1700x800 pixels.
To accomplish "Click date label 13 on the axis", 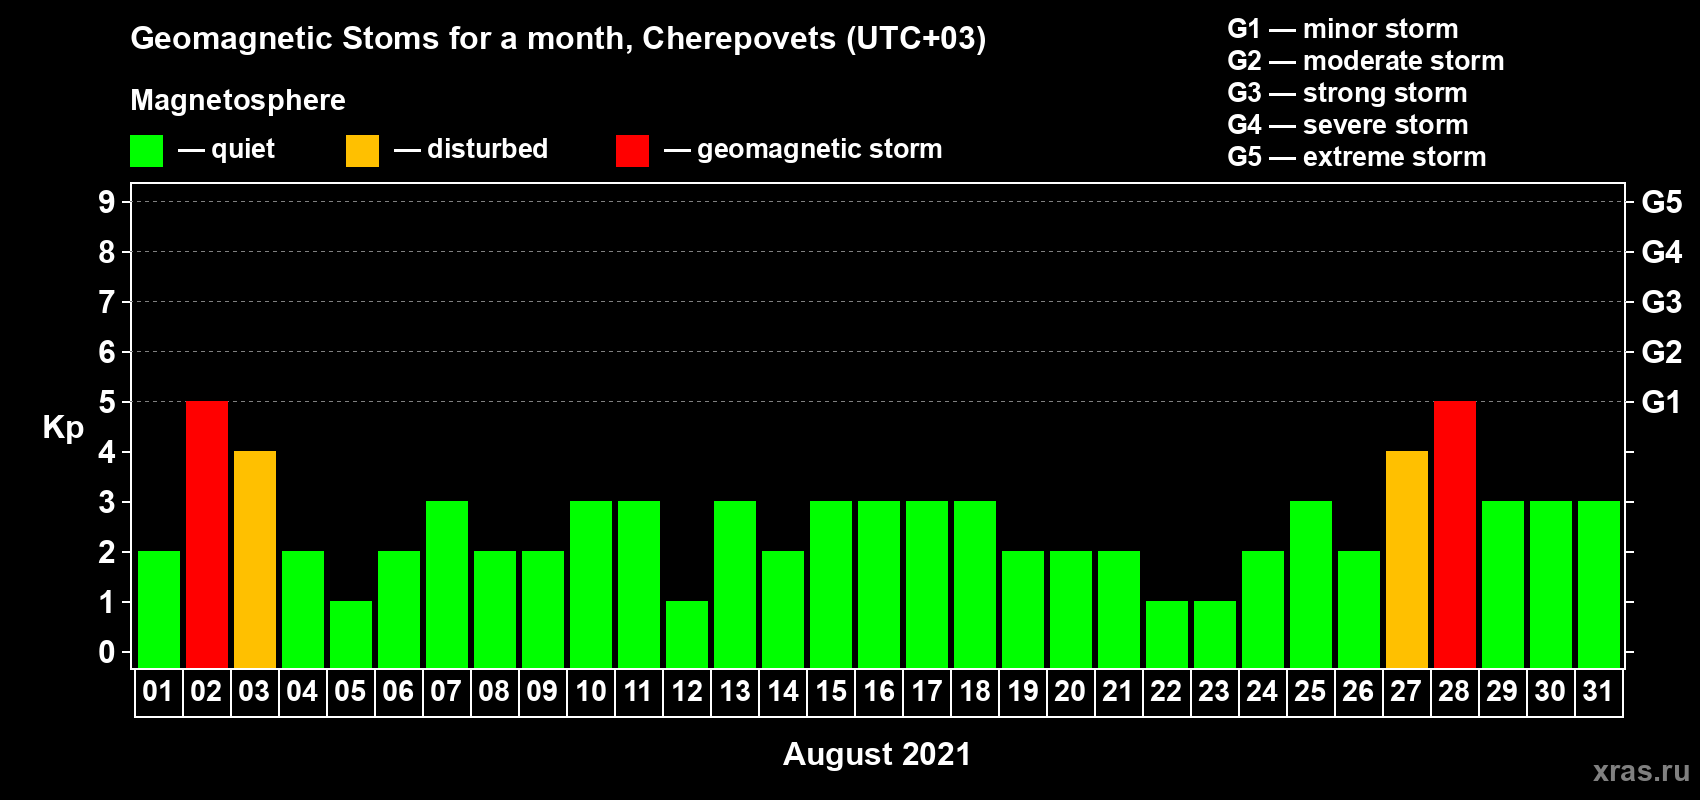I will (735, 691).
